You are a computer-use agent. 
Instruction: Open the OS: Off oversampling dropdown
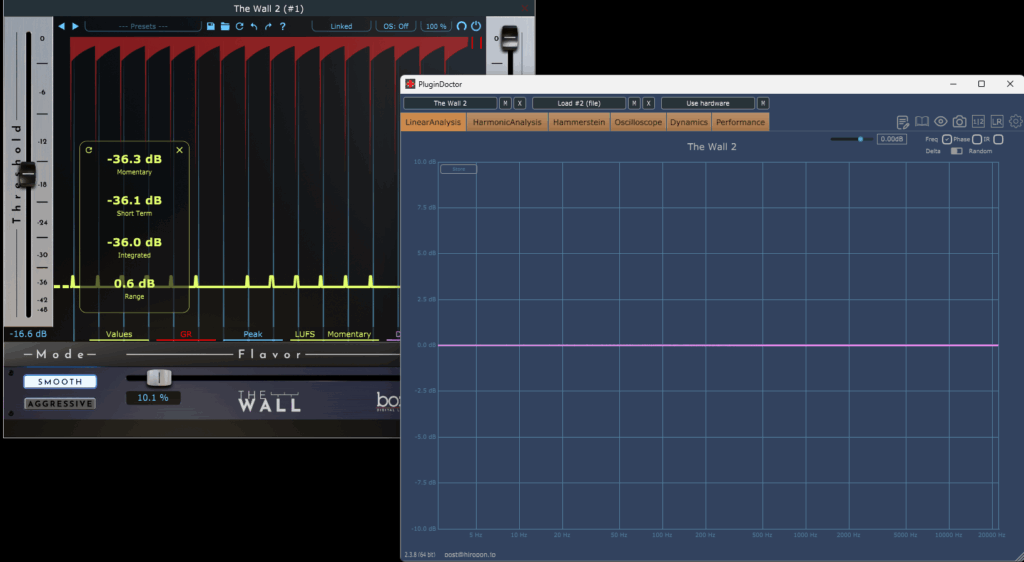[396, 26]
